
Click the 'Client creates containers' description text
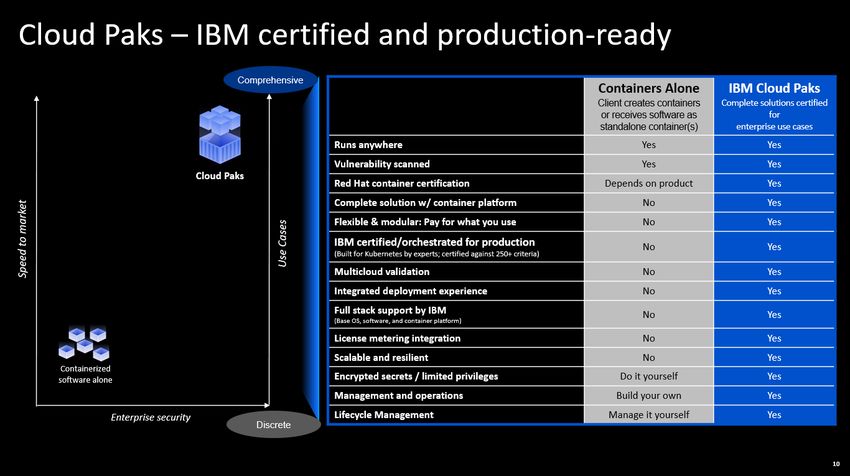(648, 114)
